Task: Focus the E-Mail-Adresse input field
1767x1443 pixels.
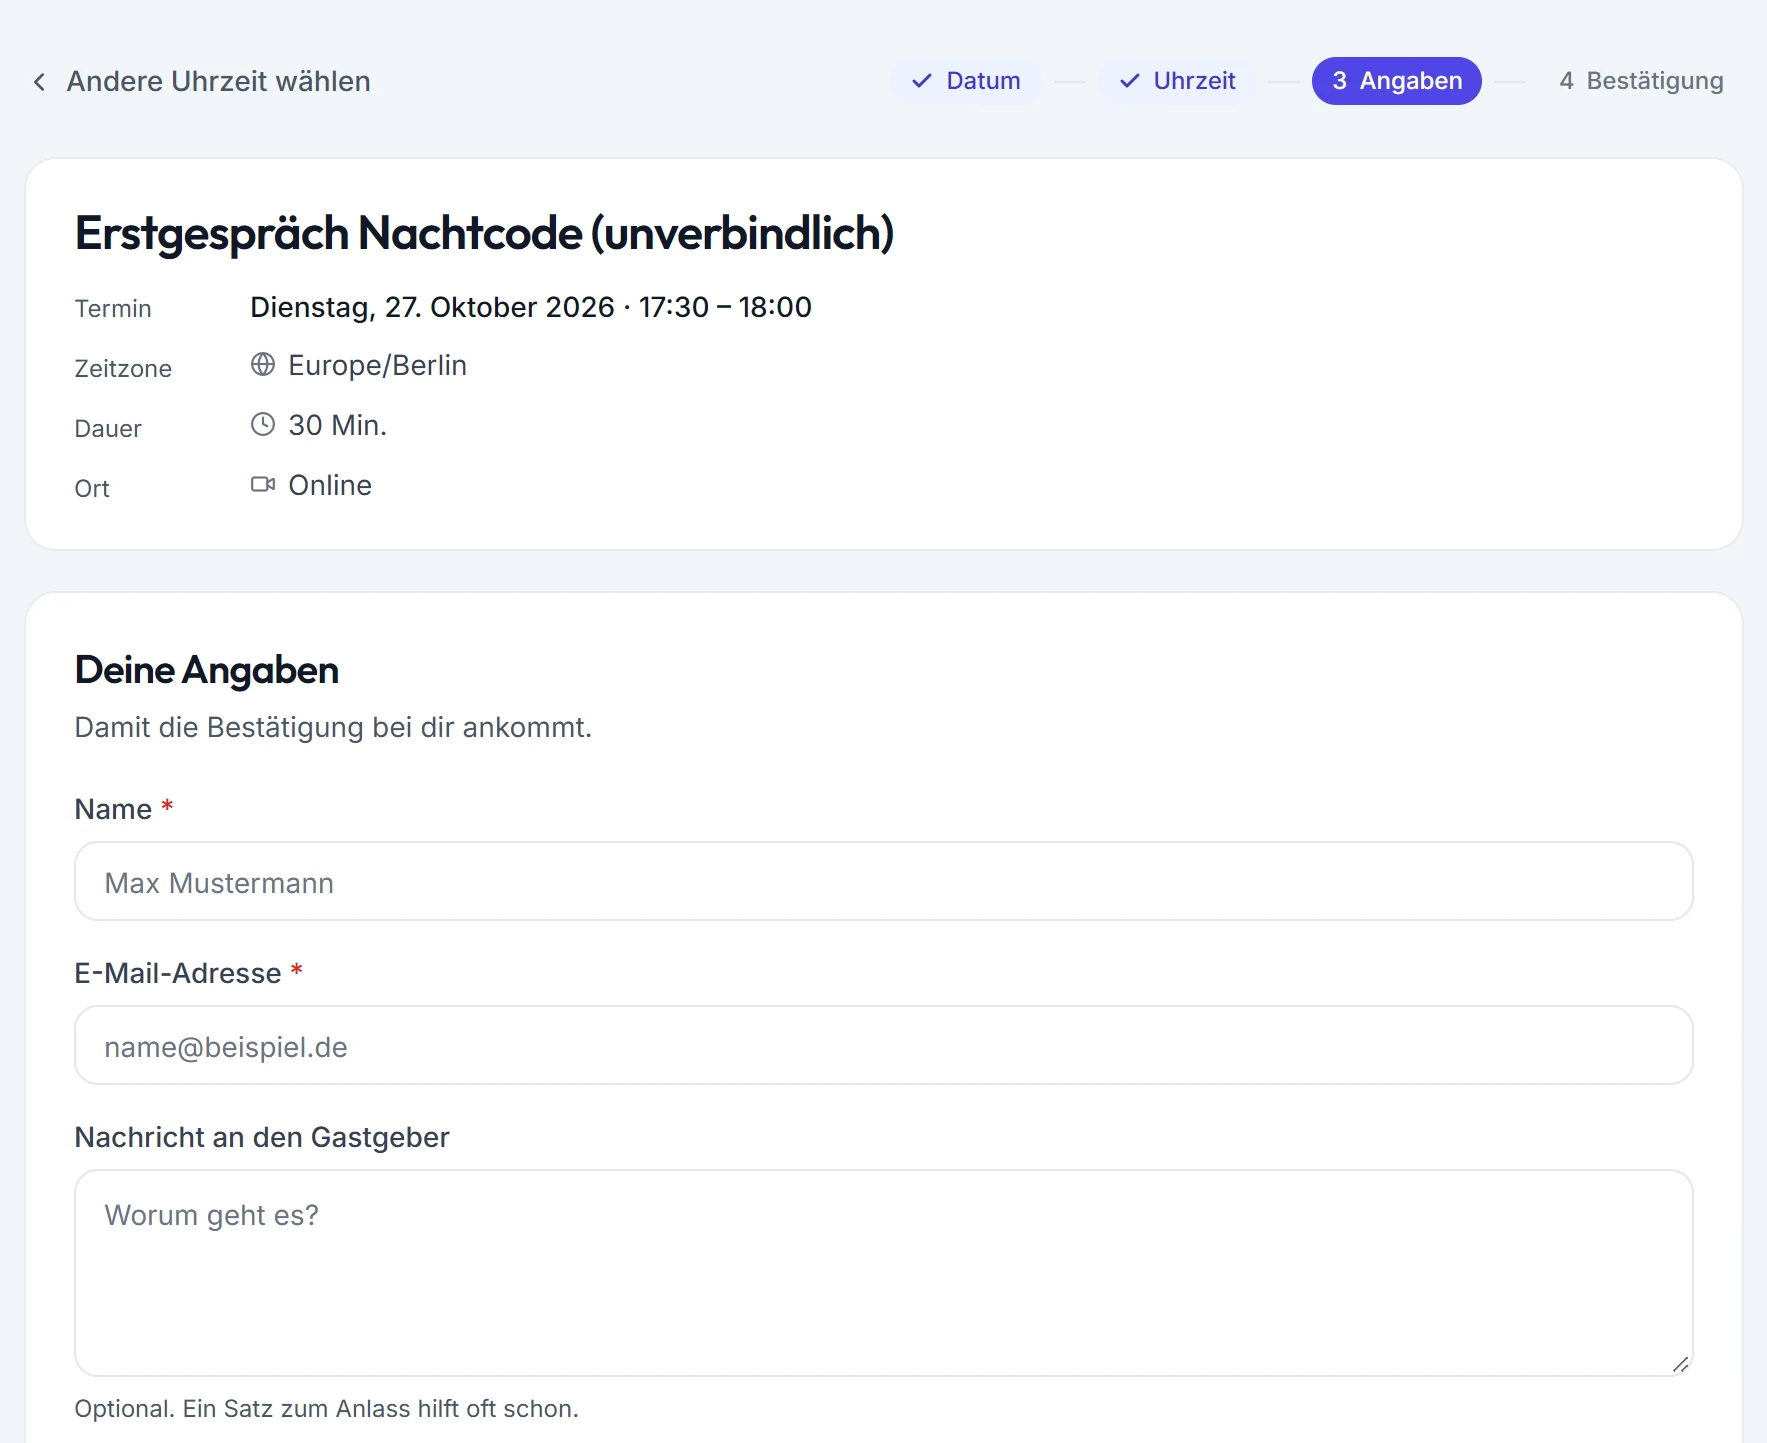Action: coord(883,1045)
